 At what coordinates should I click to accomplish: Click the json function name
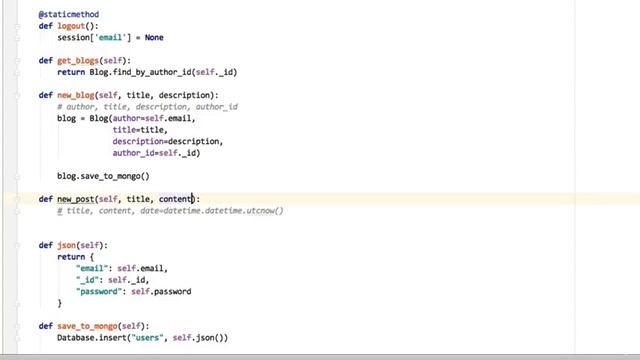point(67,245)
